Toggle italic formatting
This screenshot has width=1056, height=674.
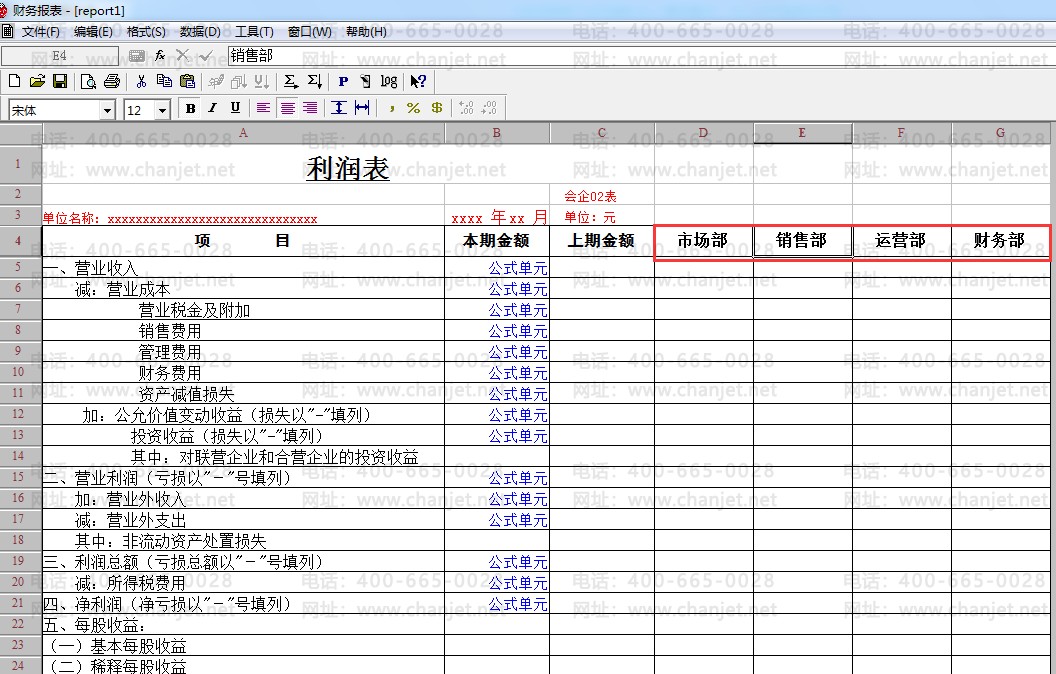213,108
